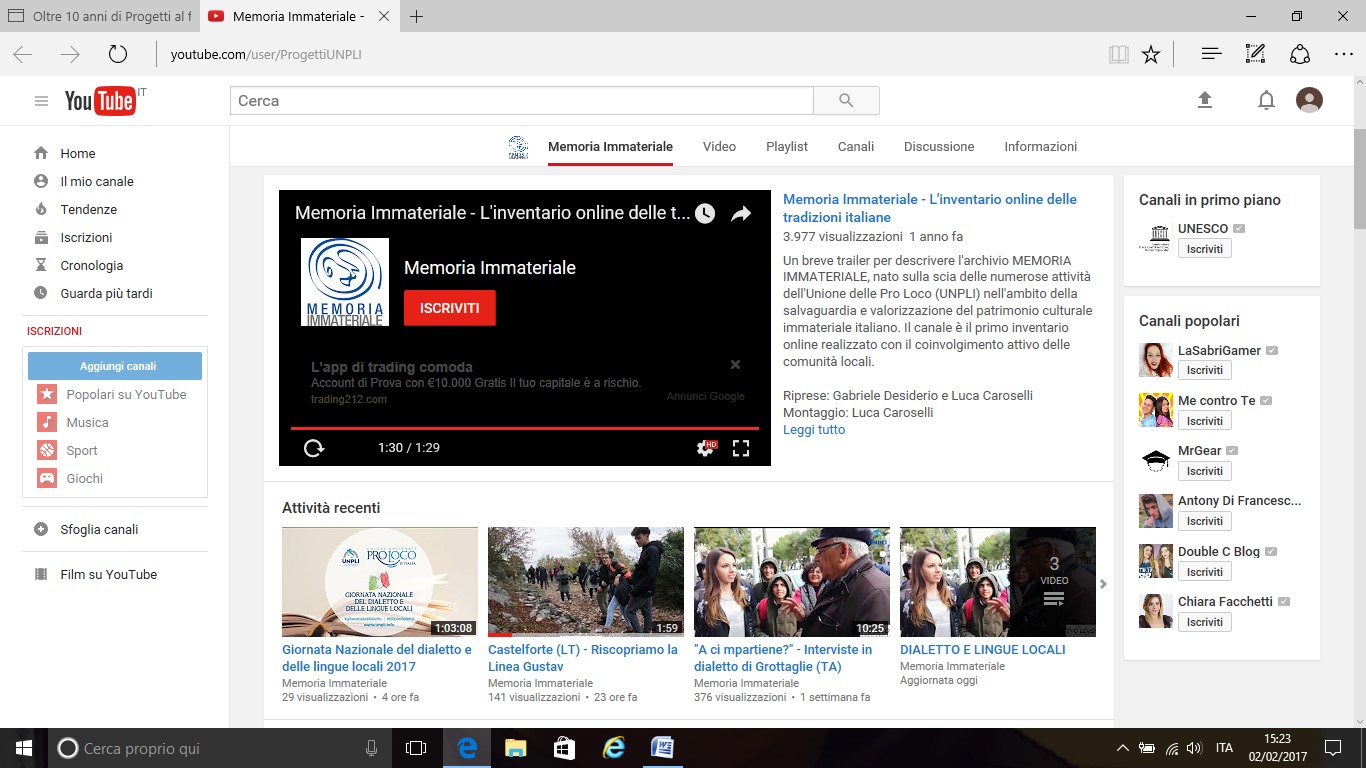Open the DIALETTO E LINGUE LOCALI playlist thumbnail
The height and width of the screenshot is (768, 1366).
point(998,582)
